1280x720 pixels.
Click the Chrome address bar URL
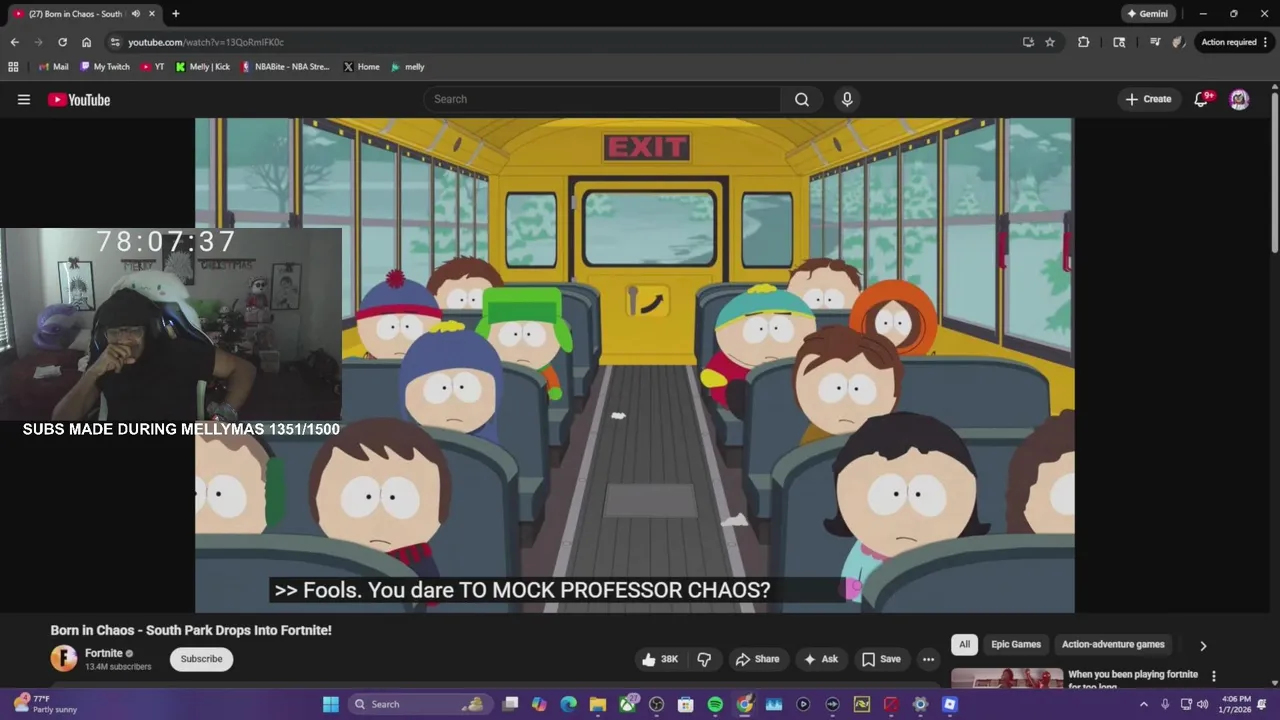point(206,42)
